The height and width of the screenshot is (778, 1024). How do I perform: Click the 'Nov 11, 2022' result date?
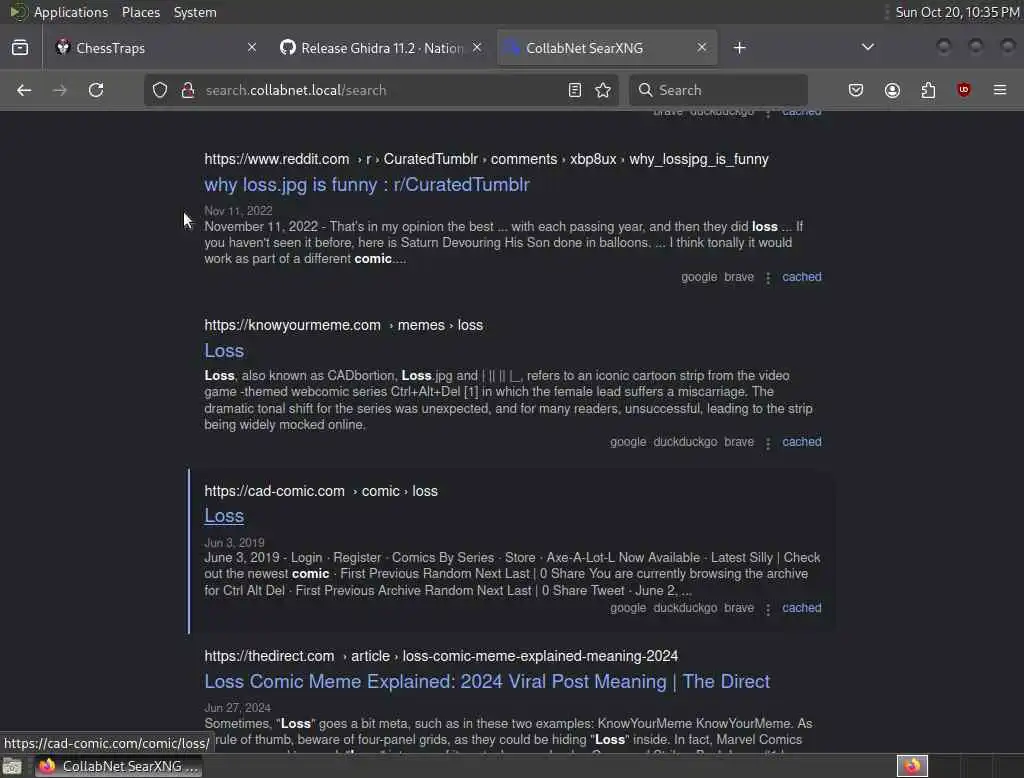click(238, 211)
